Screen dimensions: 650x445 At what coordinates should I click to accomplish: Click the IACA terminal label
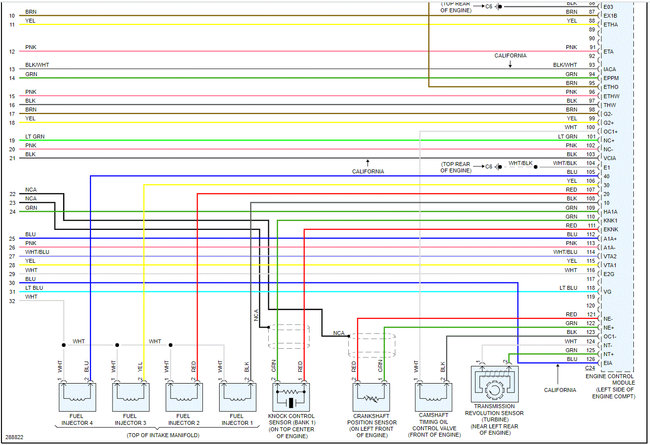click(610, 69)
